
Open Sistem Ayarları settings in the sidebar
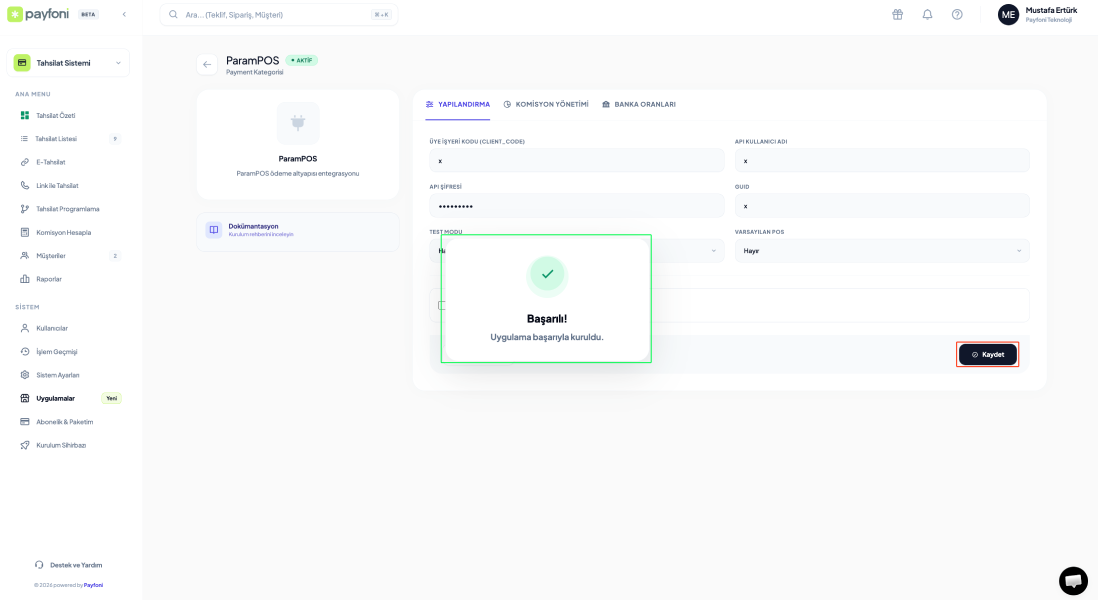[x=57, y=375]
